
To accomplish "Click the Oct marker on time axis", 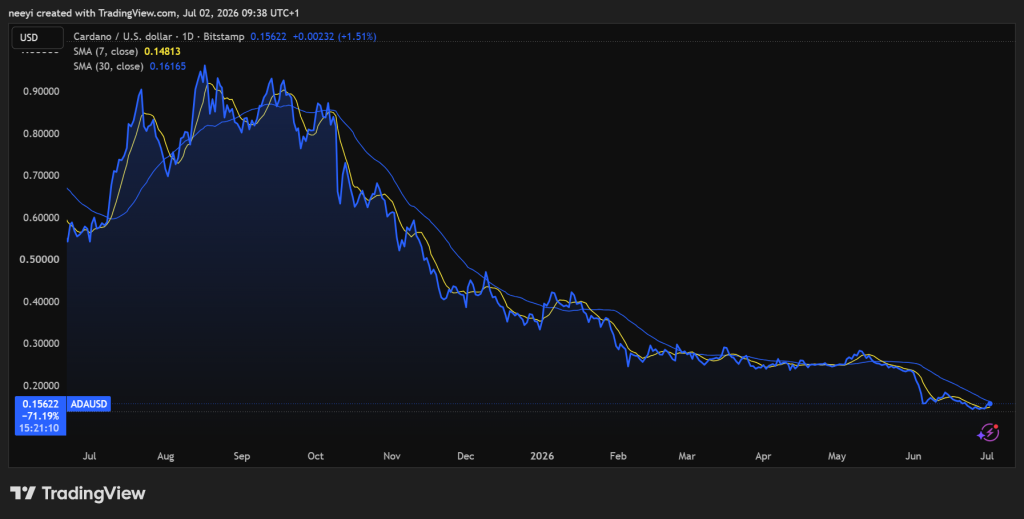I will 315,456.
